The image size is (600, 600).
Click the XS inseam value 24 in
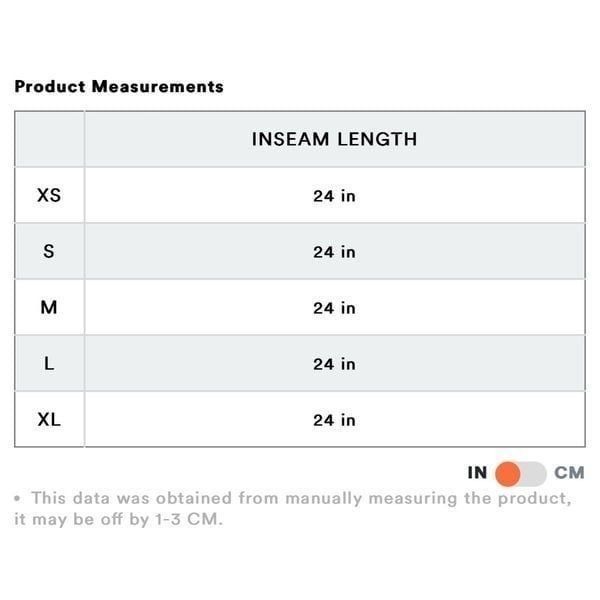click(334, 196)
